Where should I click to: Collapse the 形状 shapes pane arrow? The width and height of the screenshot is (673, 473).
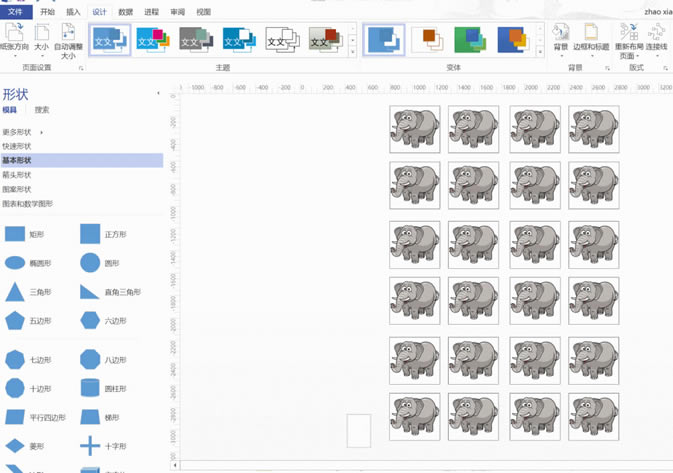pos(159,94)
